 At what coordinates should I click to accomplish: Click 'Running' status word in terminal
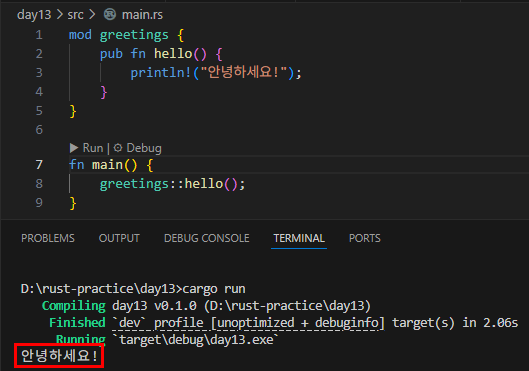(81, 339)
